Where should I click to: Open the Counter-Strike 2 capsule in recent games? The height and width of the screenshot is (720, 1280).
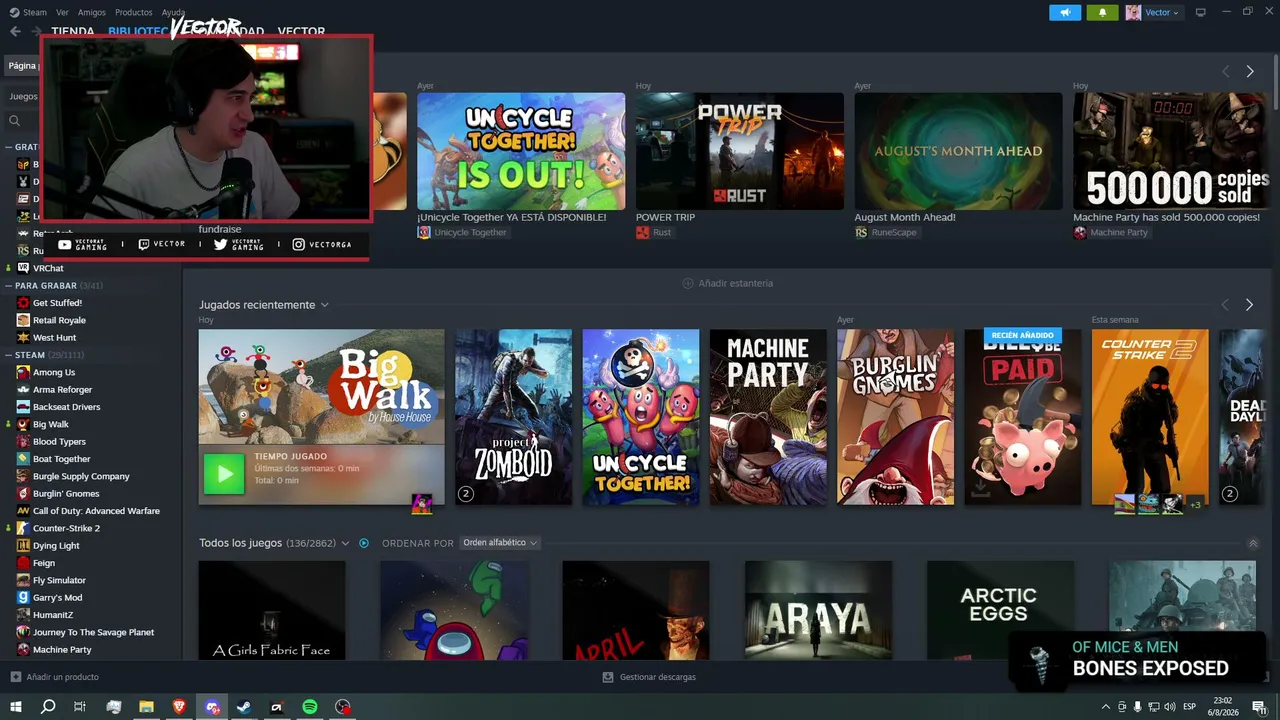tap(1150, 417)
